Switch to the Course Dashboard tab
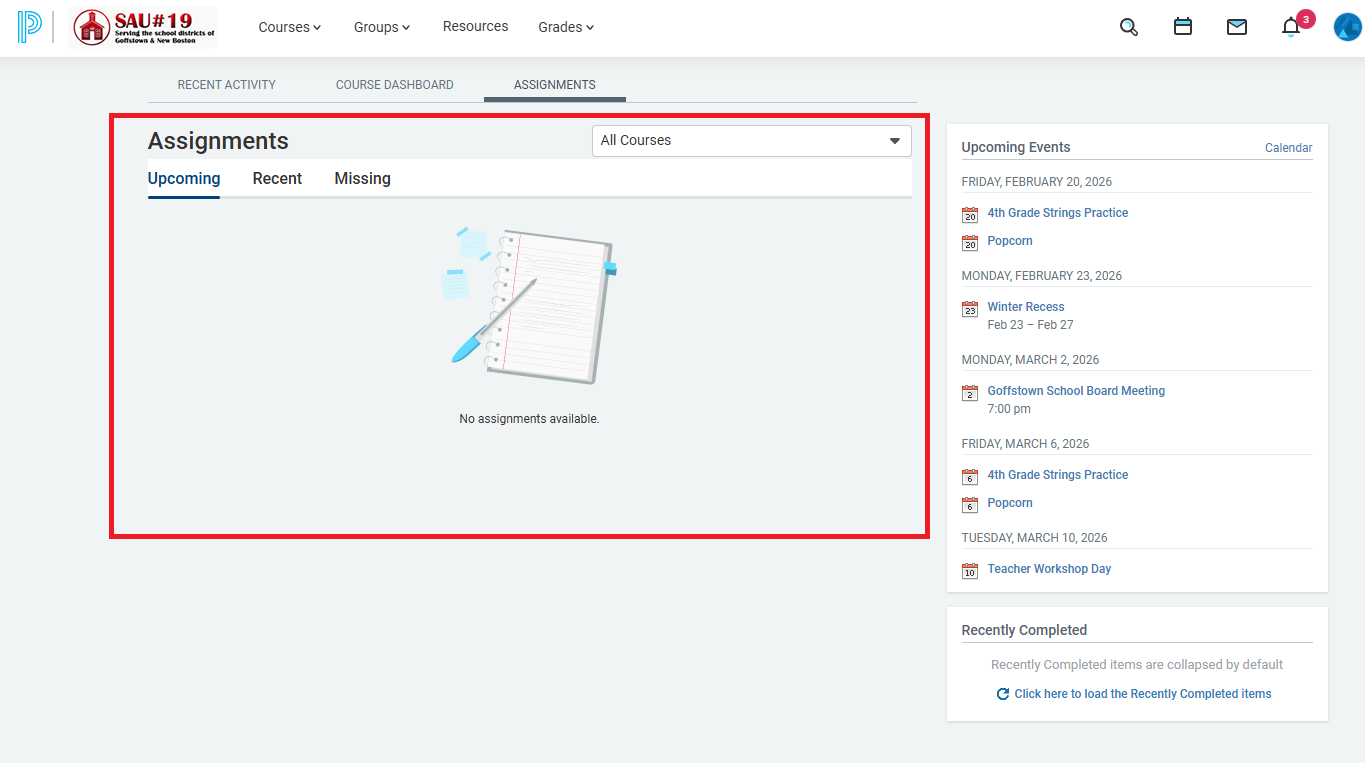1365x763 pixels. [394, 85]
